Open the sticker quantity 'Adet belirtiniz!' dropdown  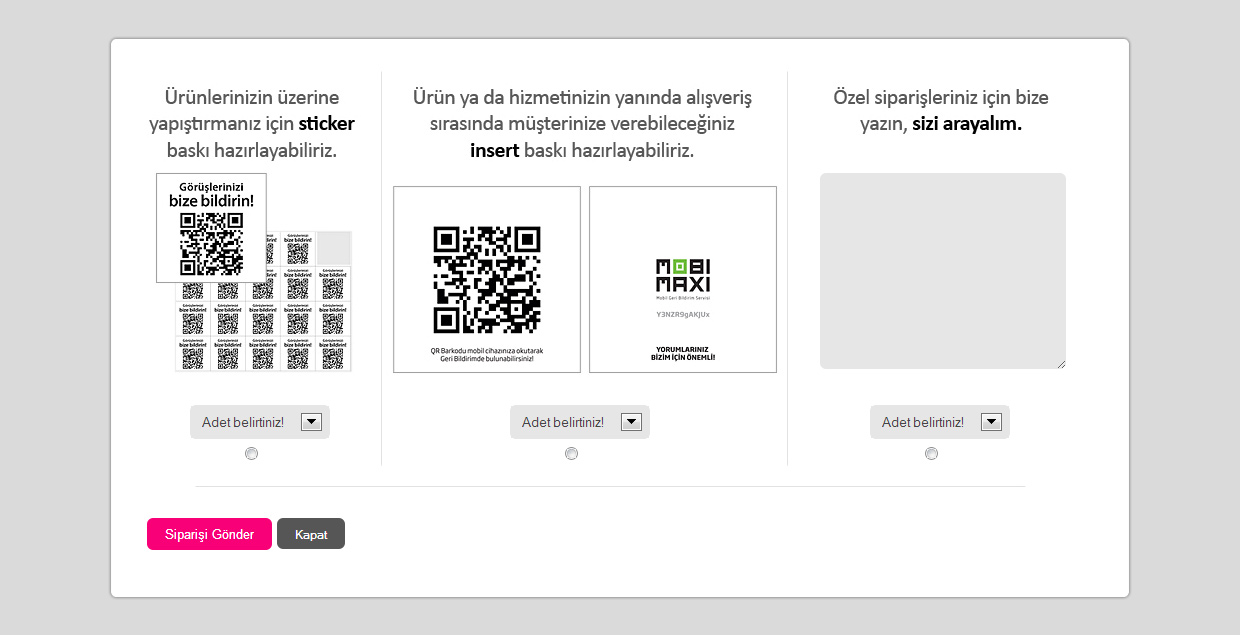point(260,422)
